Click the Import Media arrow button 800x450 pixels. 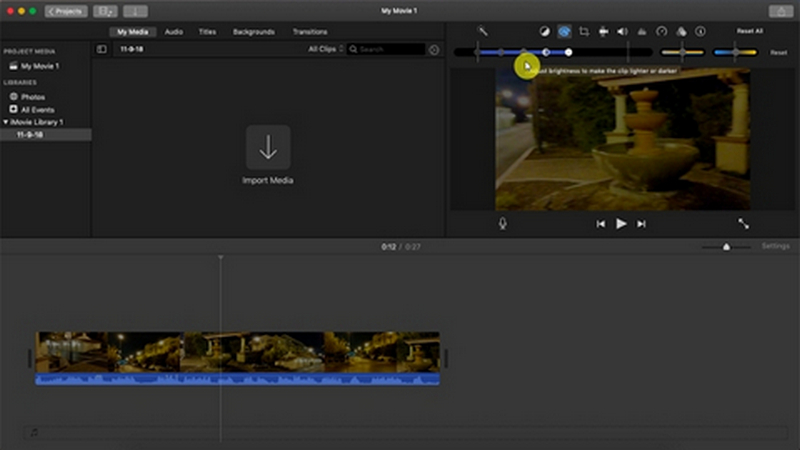268,147
